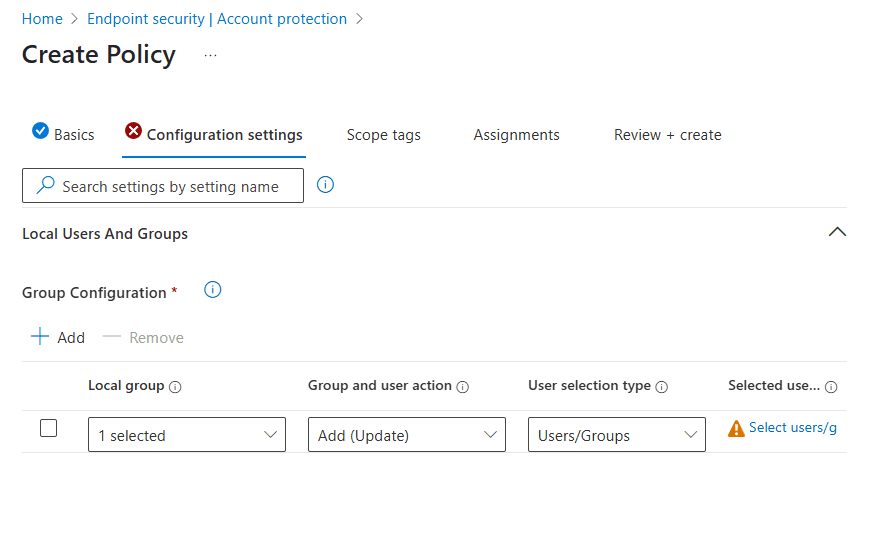The width and height of the screenshot is (894, 536).
Task: Click info icon for Group and user action
Action: (462, 387)
